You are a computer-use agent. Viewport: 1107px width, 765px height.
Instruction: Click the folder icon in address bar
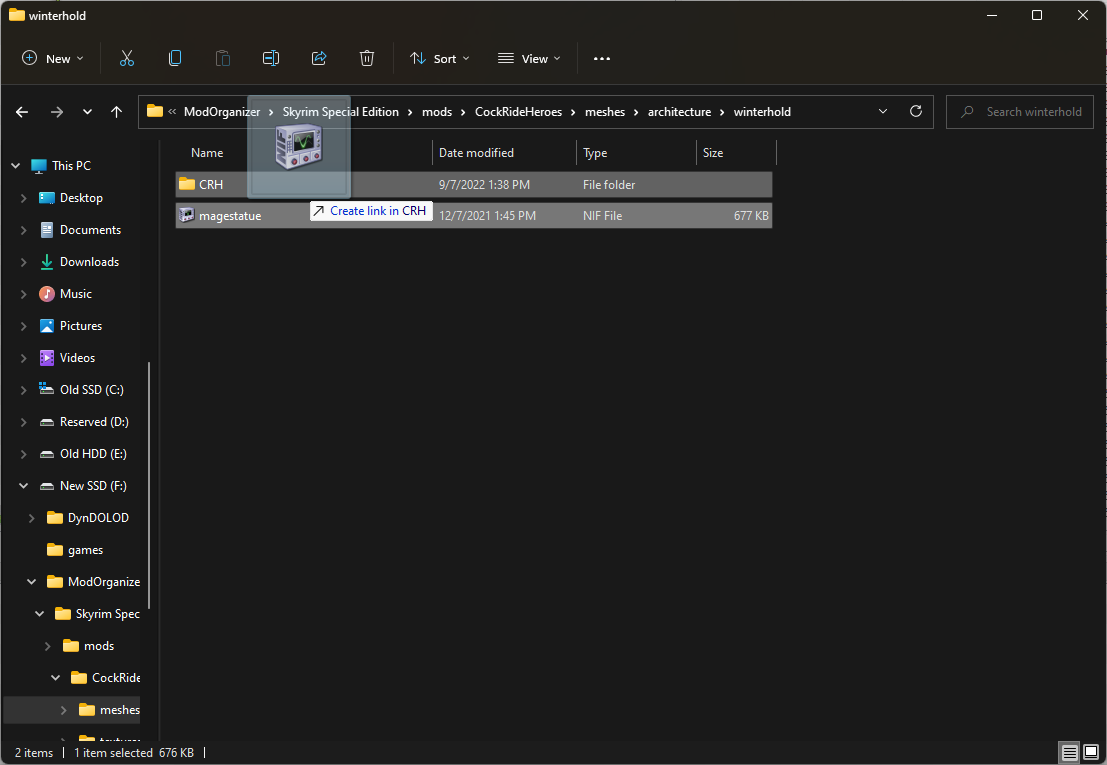tap(155, 111)
